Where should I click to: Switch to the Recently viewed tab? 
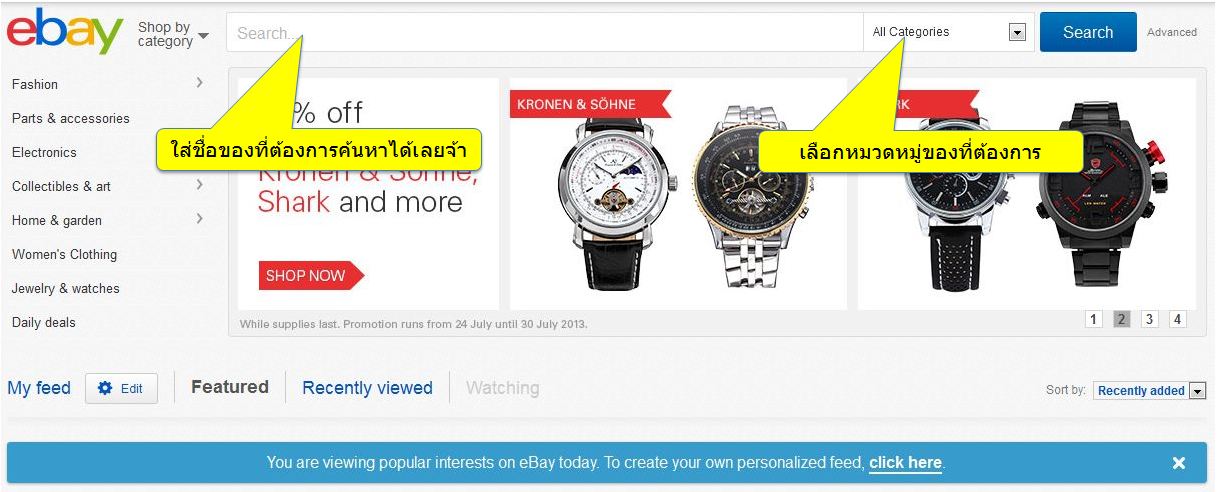(x=367, y=388)
